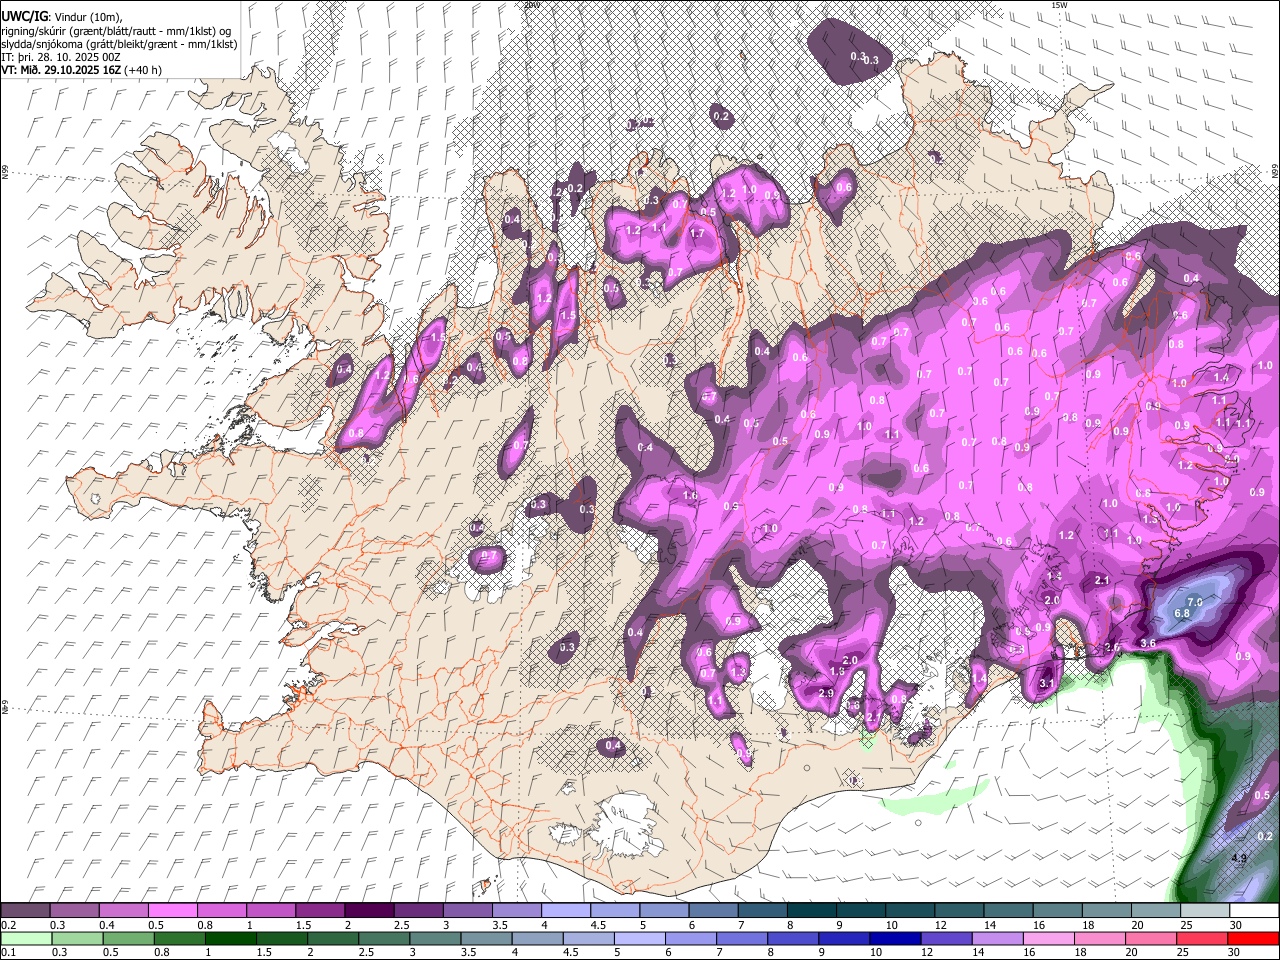The width and height of the screenshot is (1280, 960).
Task: Click the 15W longitude label at the top
Action: (x=1059, y=5)
